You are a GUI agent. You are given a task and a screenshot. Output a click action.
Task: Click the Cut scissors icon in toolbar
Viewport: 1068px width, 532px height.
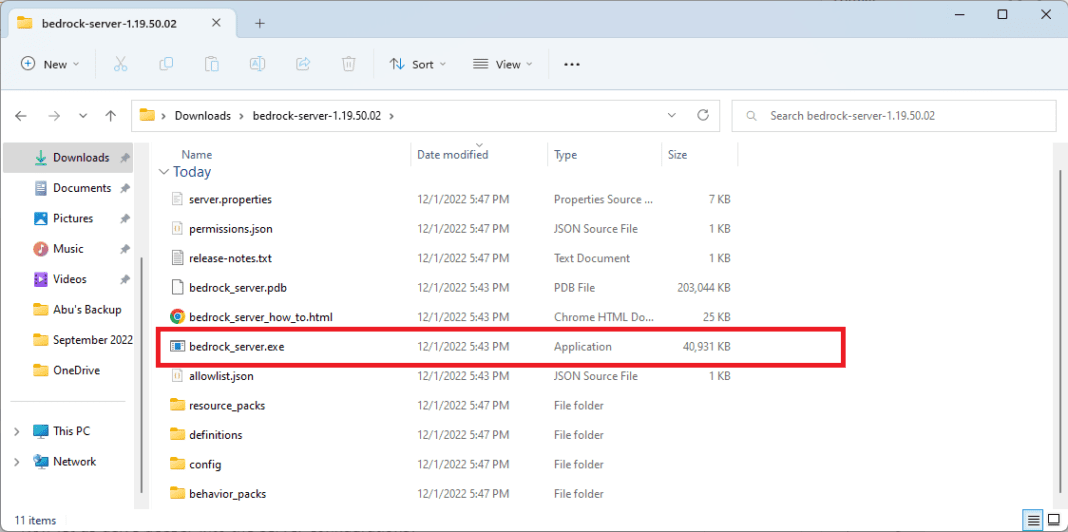(120, 64)
